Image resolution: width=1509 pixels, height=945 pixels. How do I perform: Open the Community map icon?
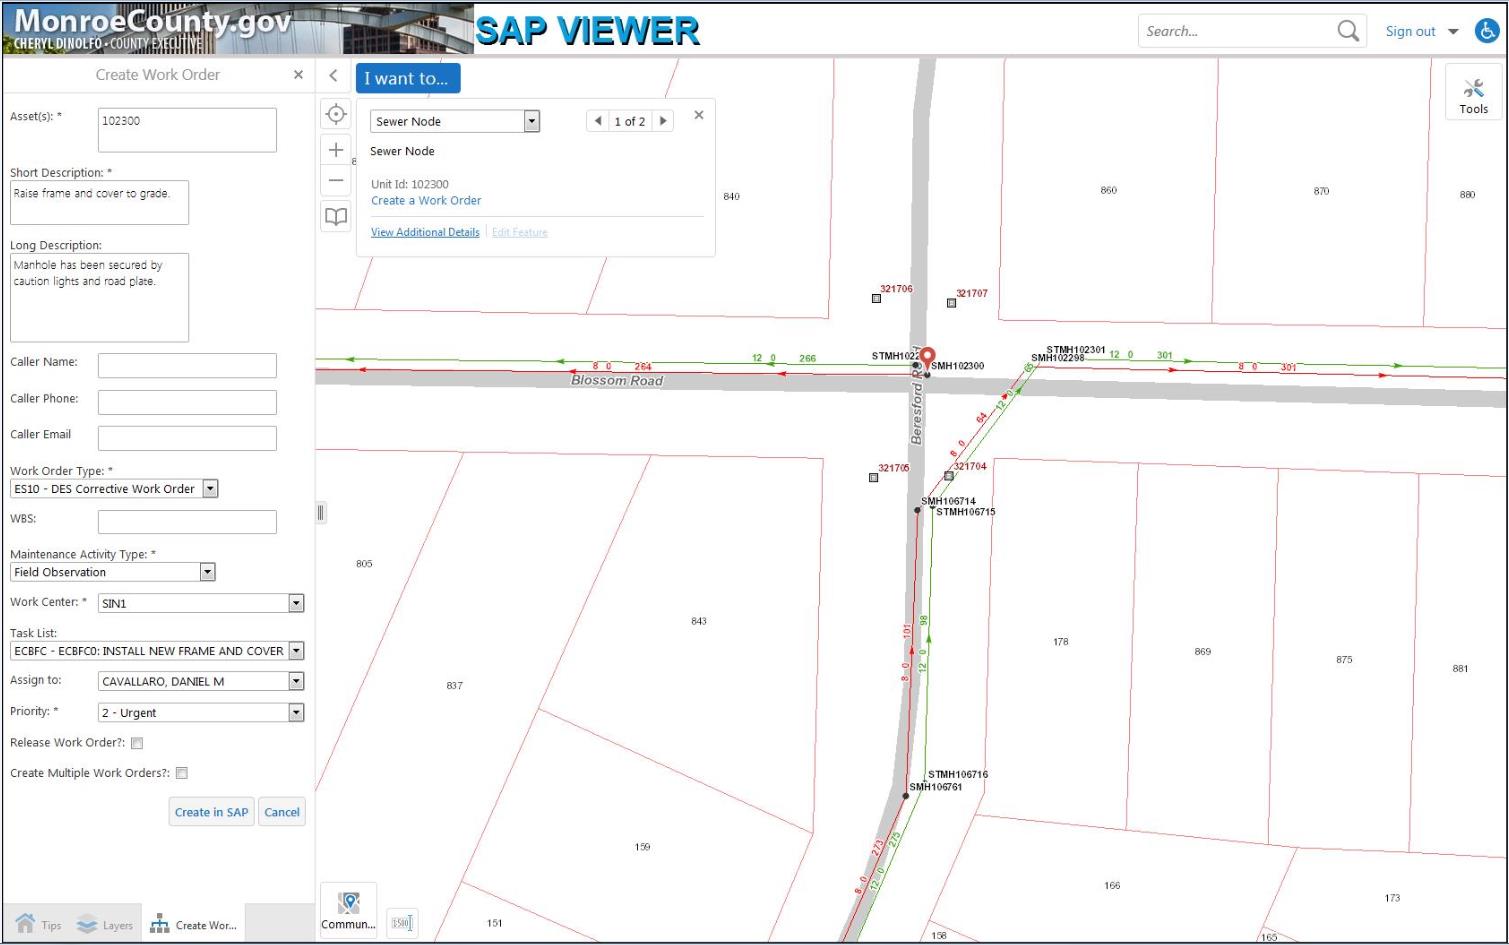348,910
